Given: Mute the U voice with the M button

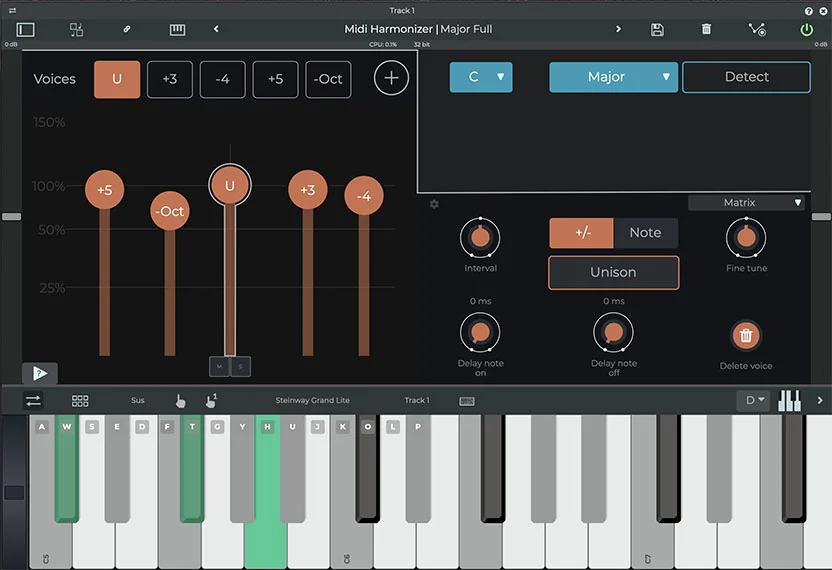Looking at the screenshot, I should [x=219, y=366].
